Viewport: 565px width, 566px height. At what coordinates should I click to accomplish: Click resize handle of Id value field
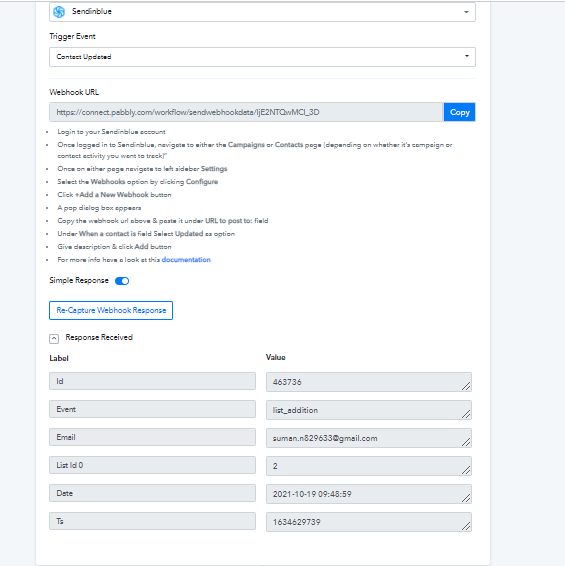[466, 386]
